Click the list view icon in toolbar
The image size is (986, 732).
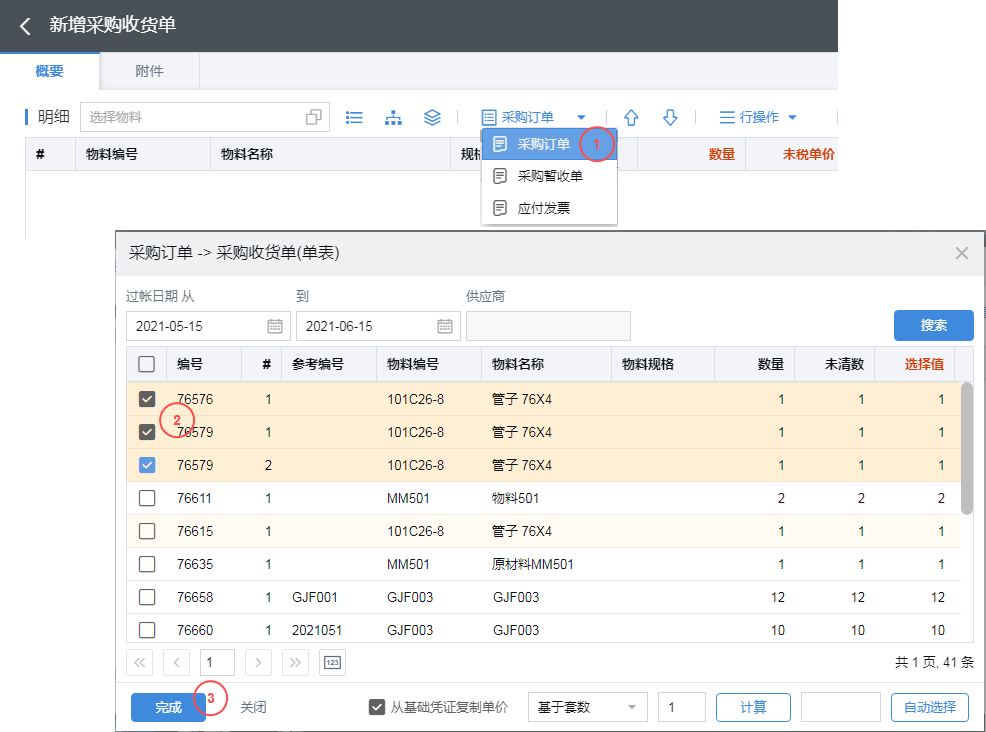pos(354,117)
